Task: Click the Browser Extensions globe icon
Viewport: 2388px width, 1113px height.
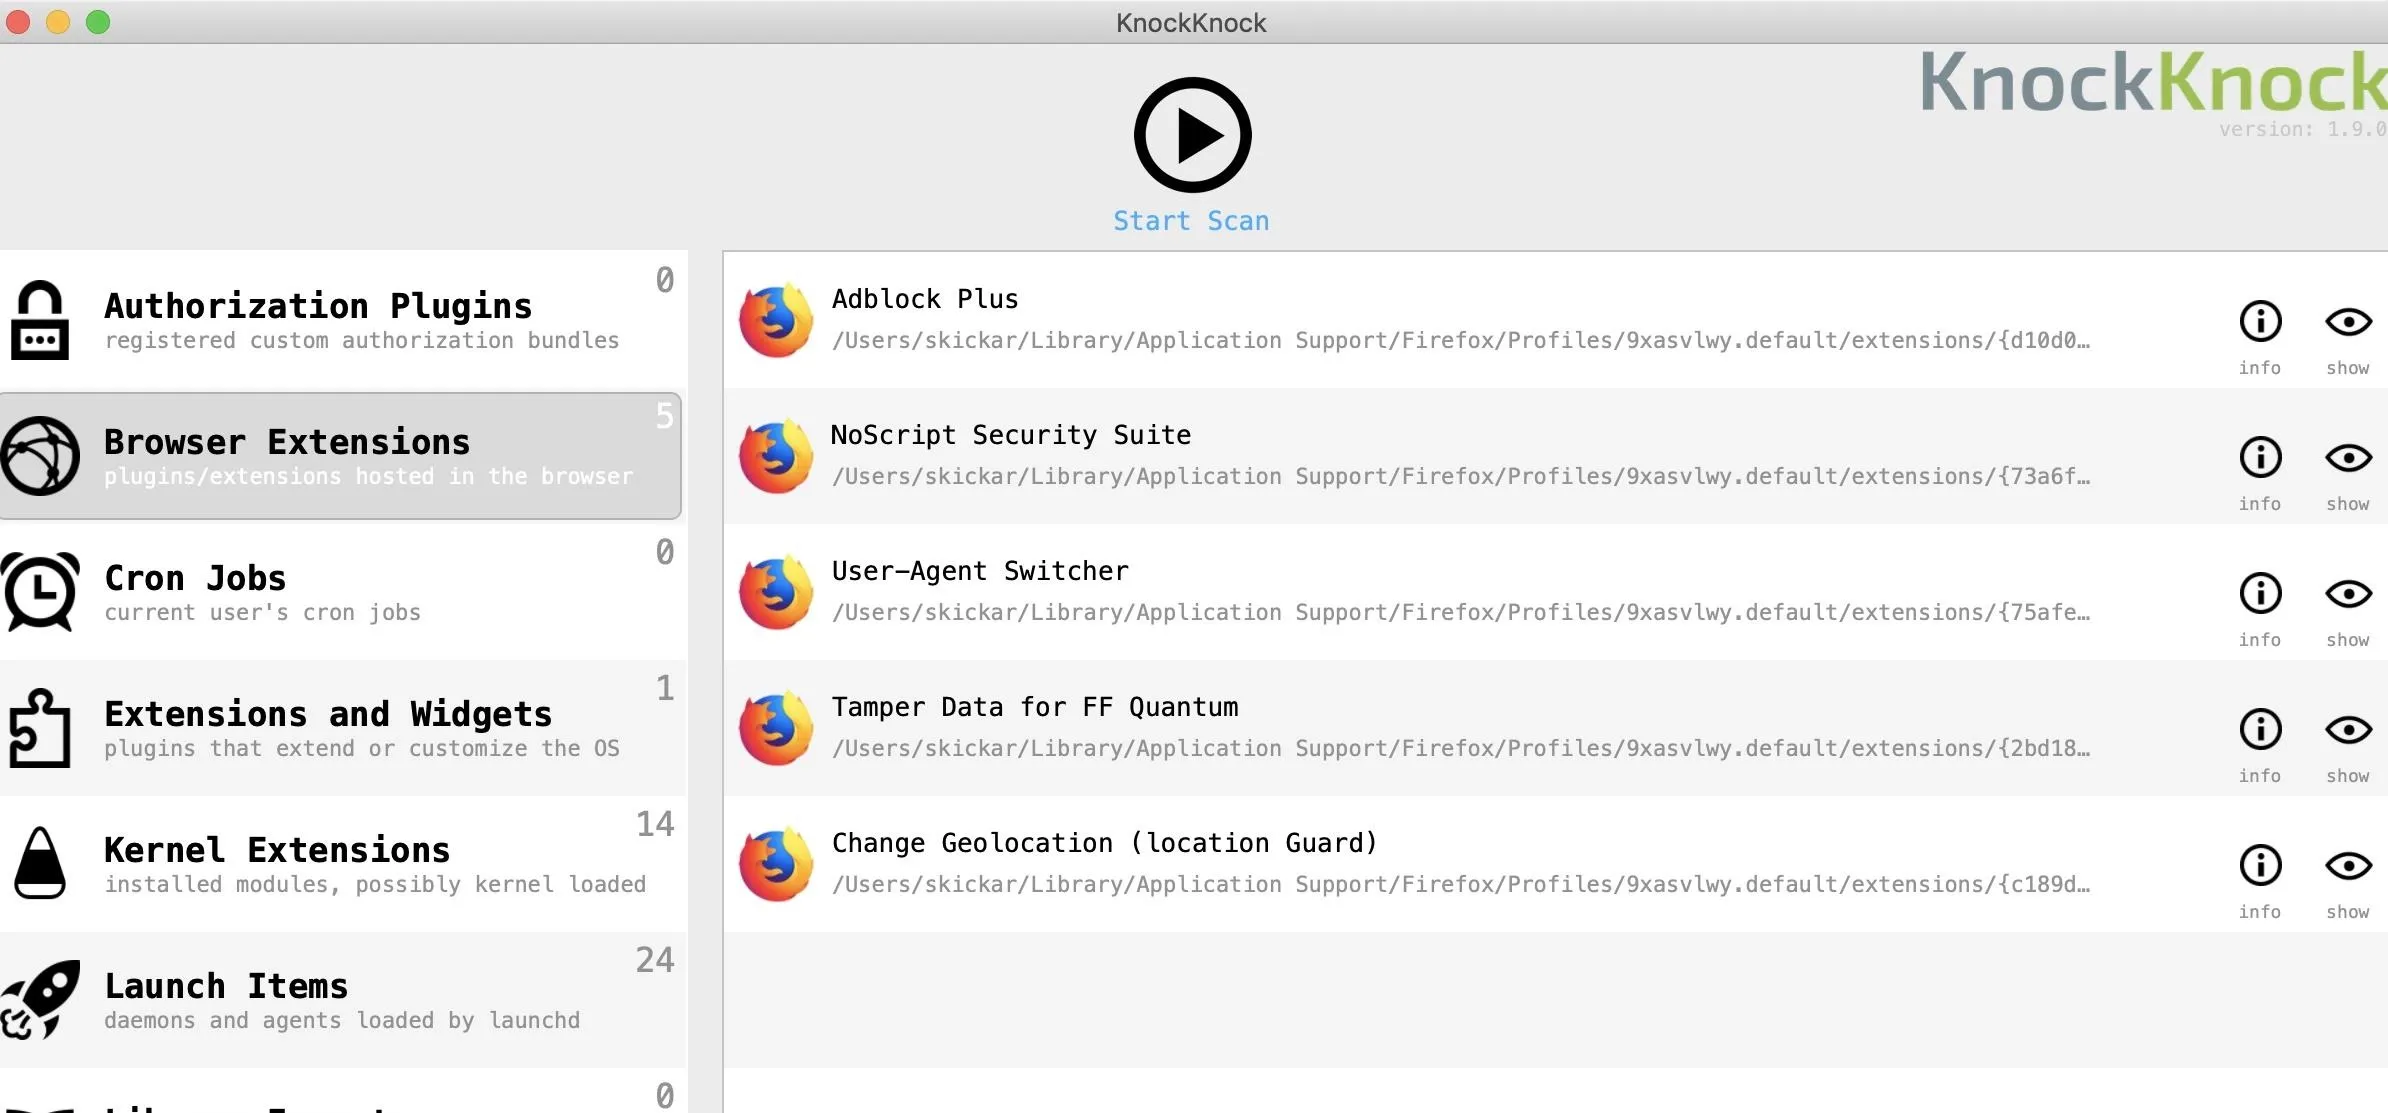Action: point(40,456)
